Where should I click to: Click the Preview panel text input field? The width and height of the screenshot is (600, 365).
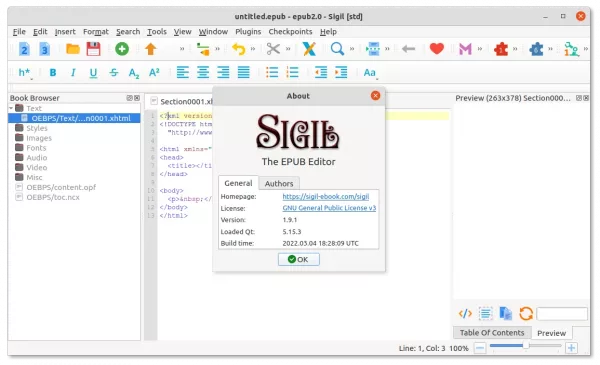point(562,314)
